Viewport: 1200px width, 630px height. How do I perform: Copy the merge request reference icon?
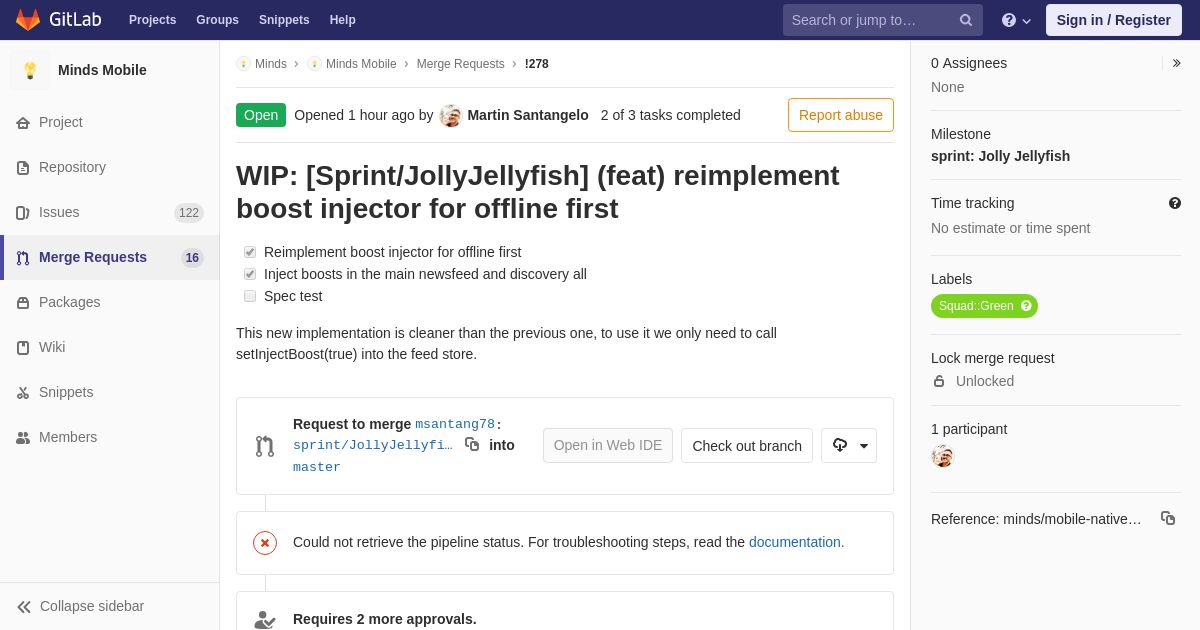1167,518
